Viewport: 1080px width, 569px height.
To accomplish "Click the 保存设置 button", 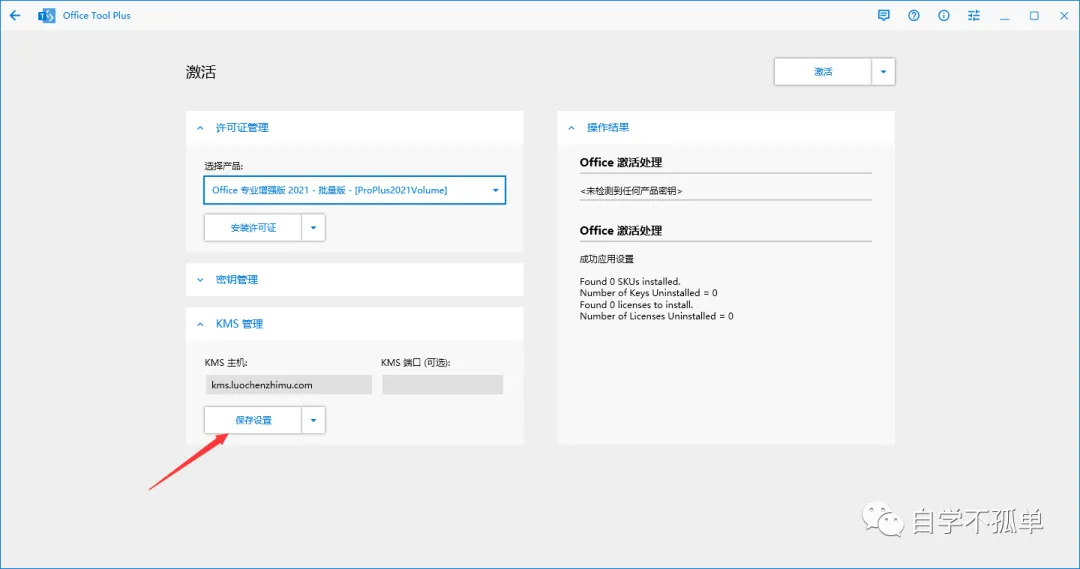I will pos(253,420).
